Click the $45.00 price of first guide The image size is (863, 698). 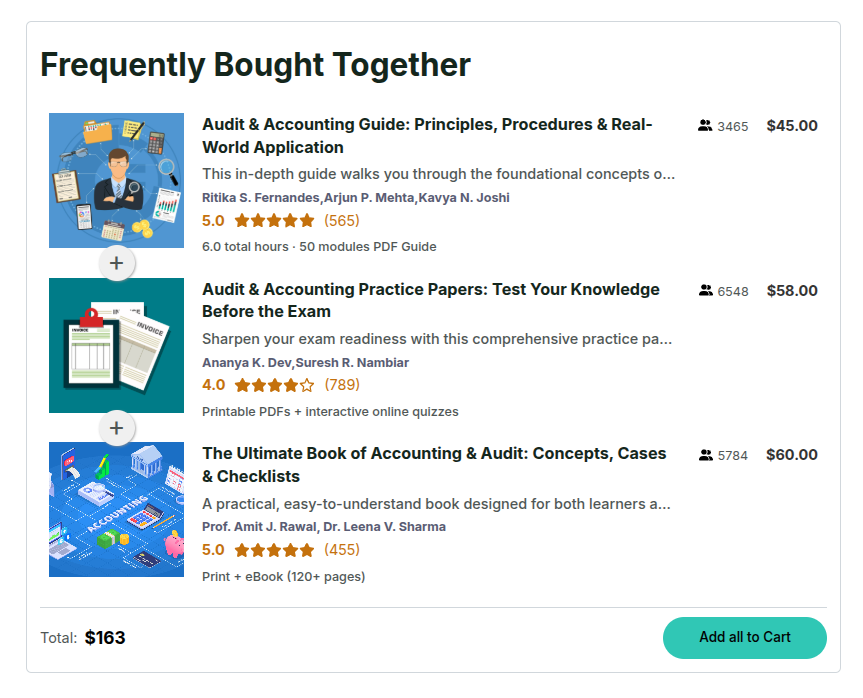pos(792,126)
